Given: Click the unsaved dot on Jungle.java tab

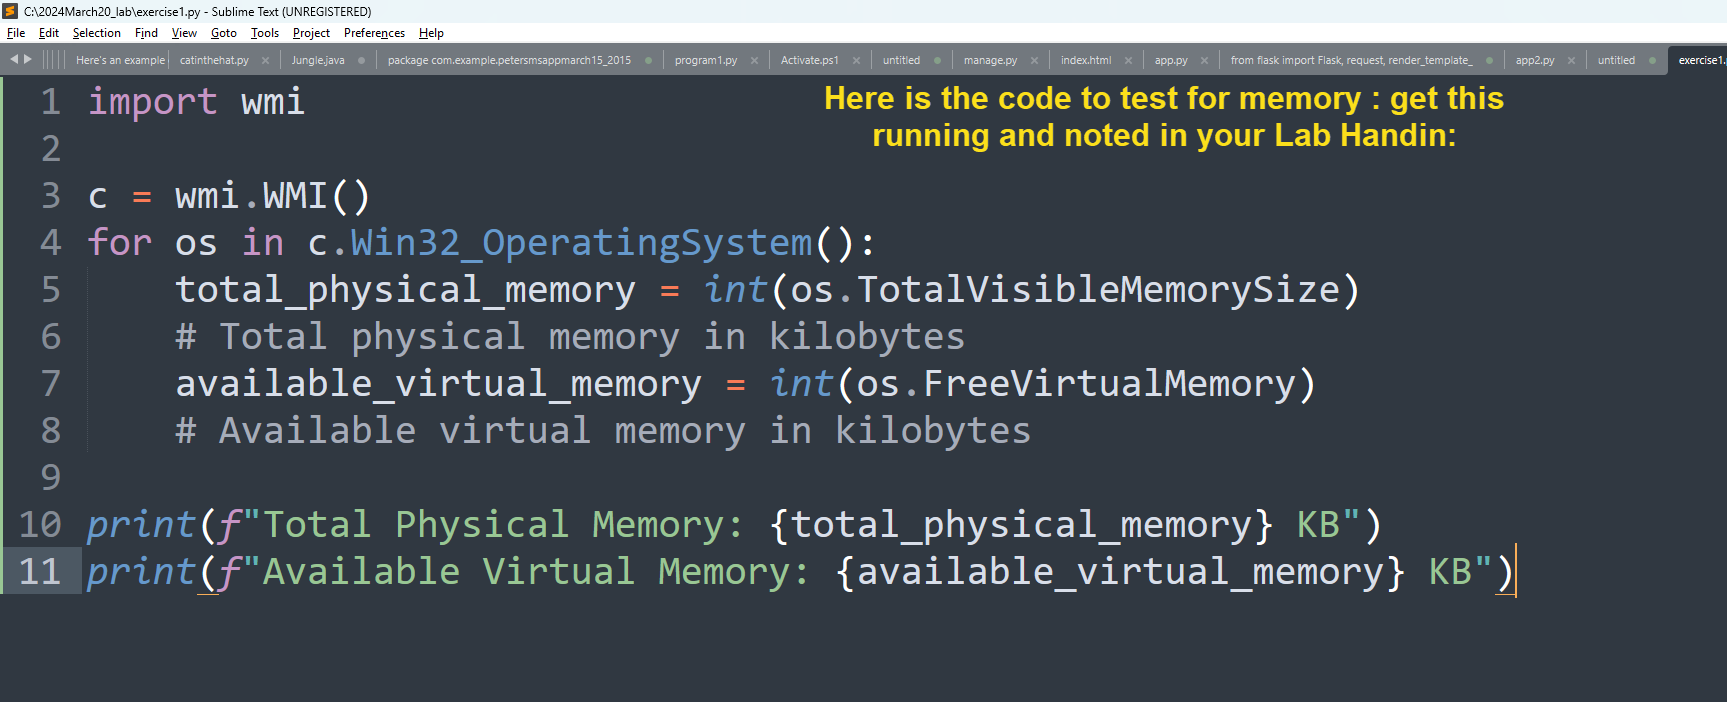Looking at the screenshot, I should click(361, 60).
